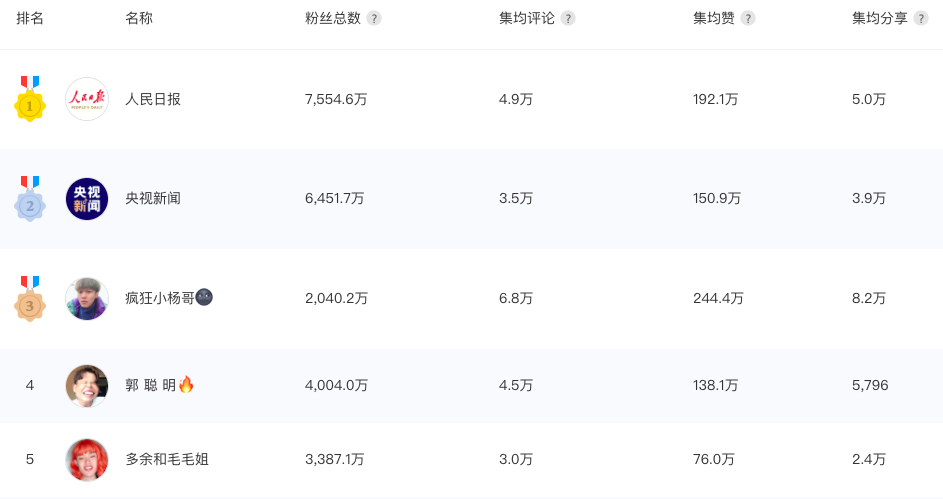Open the 人民日报 avatar
Viewport: 943px width, 499px height.
(87, 99)
